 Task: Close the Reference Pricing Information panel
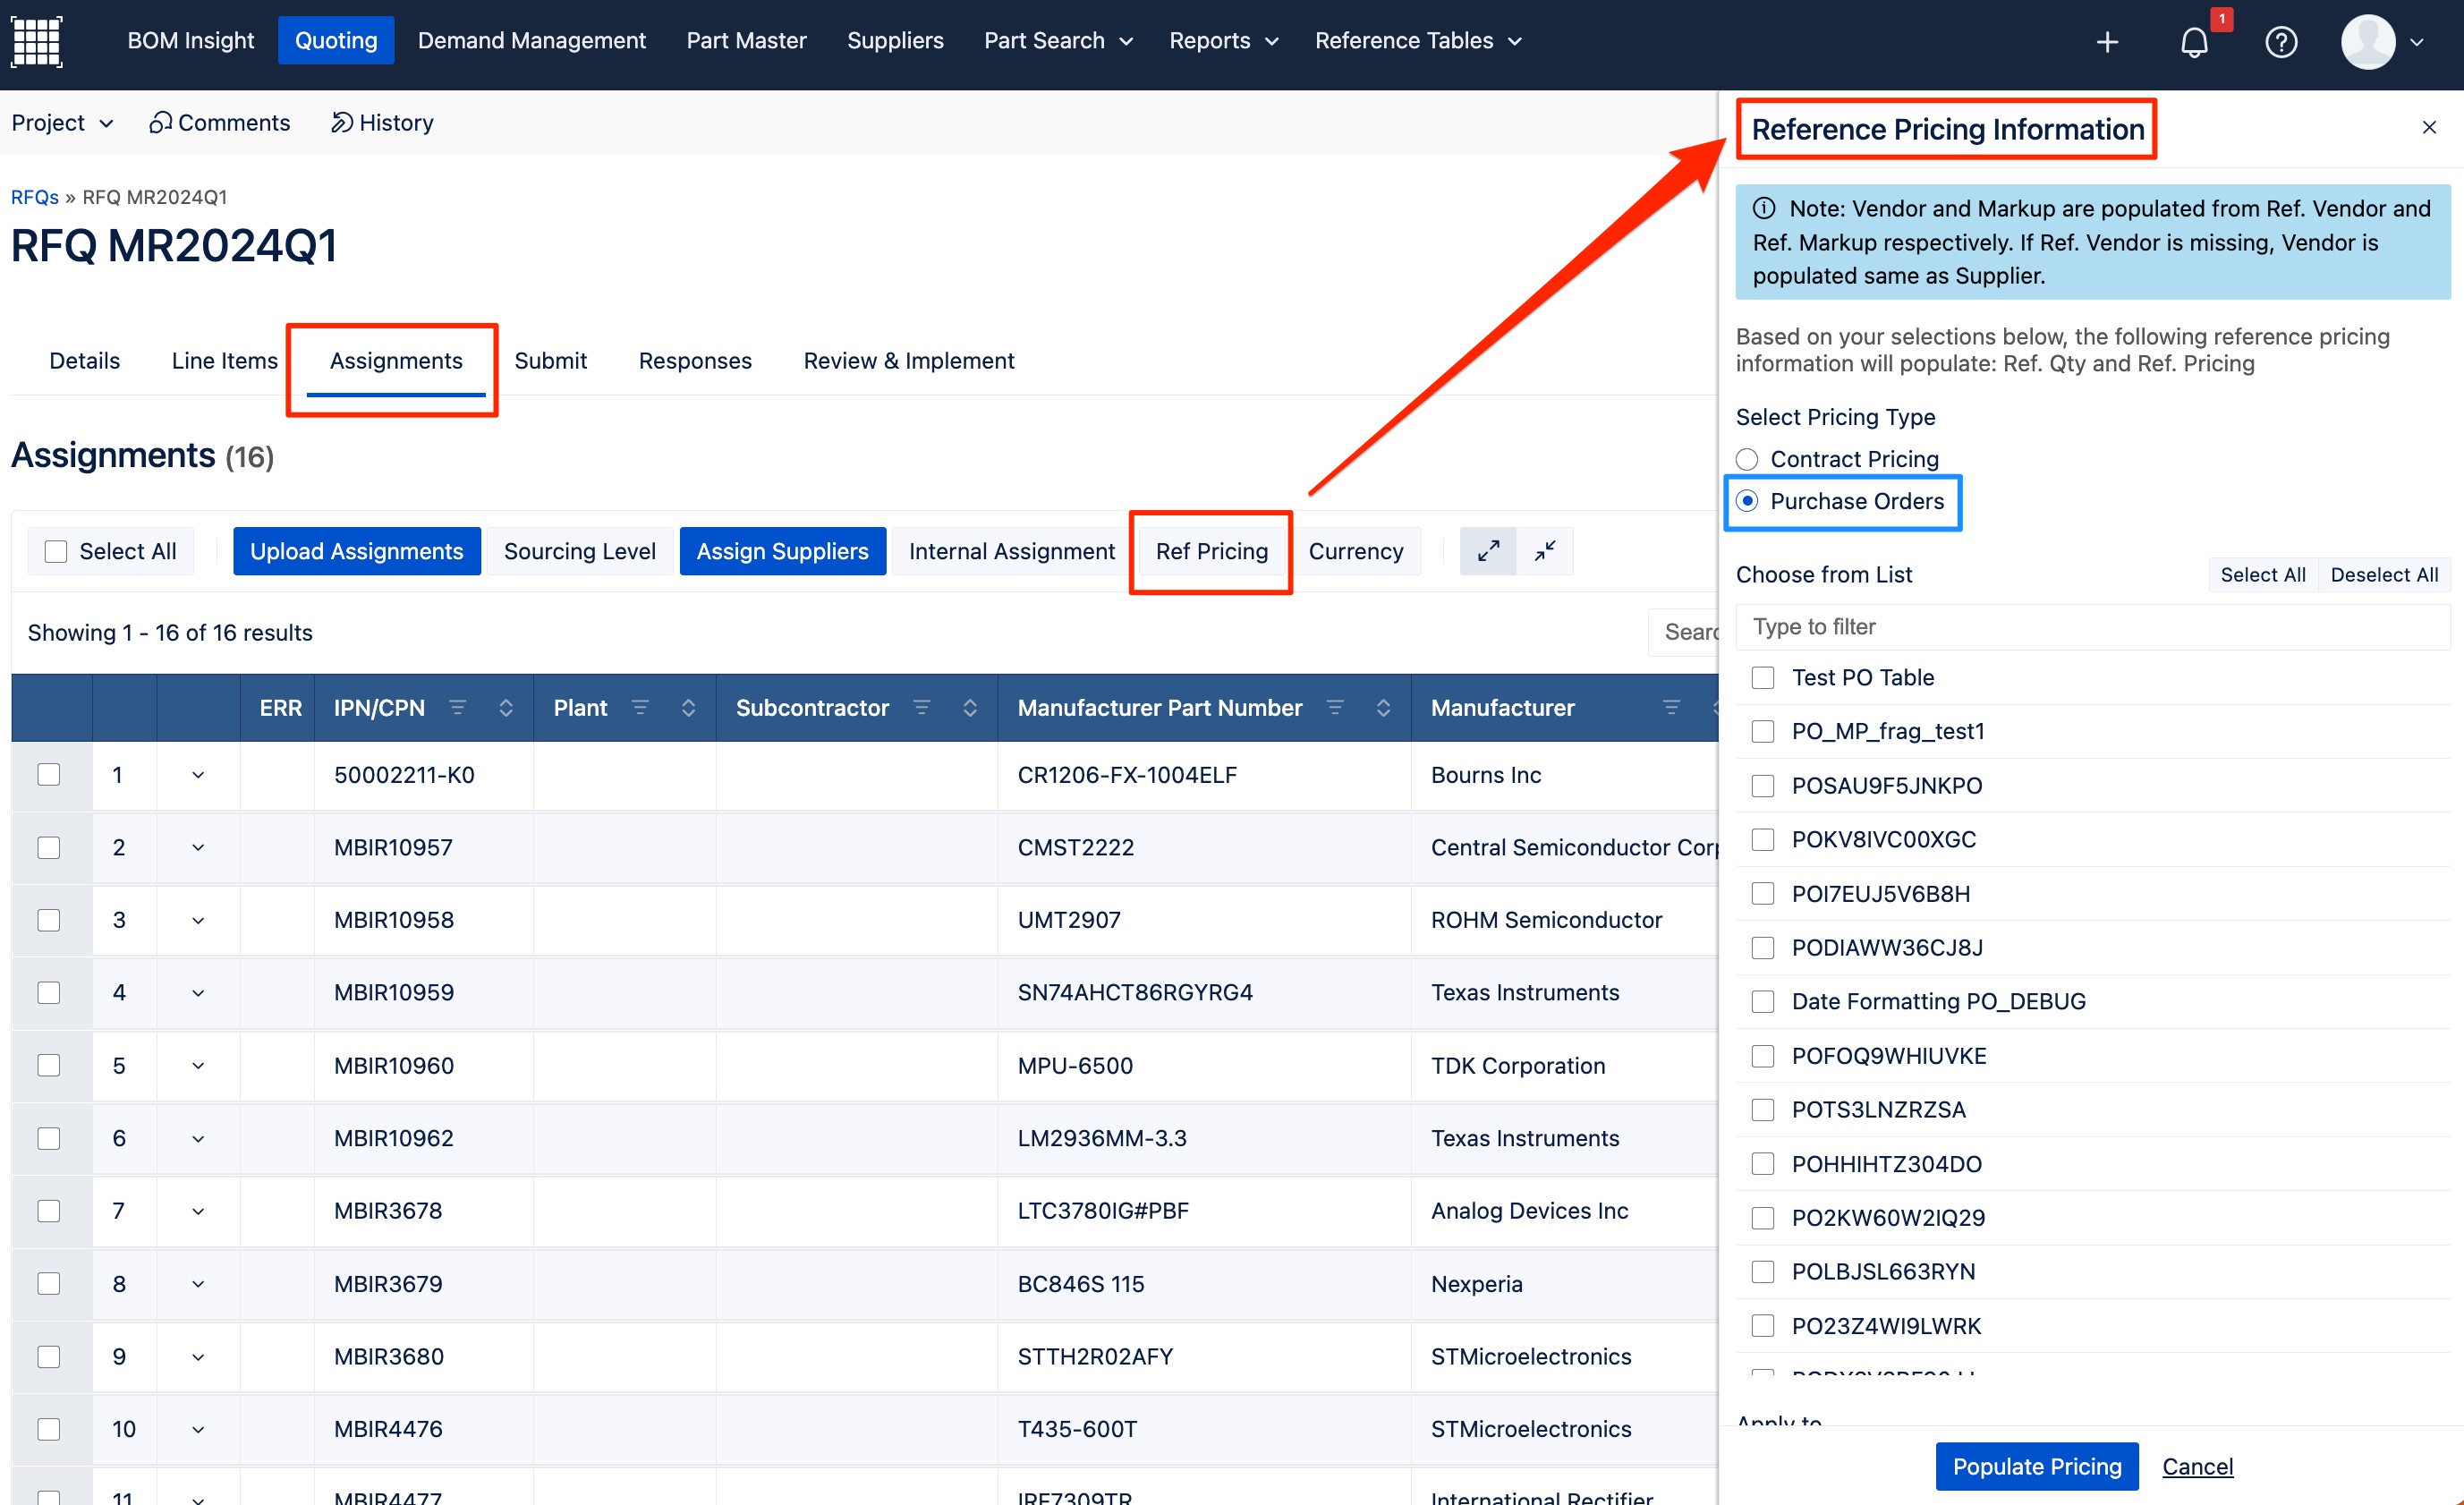click(x=2428, y=127)
